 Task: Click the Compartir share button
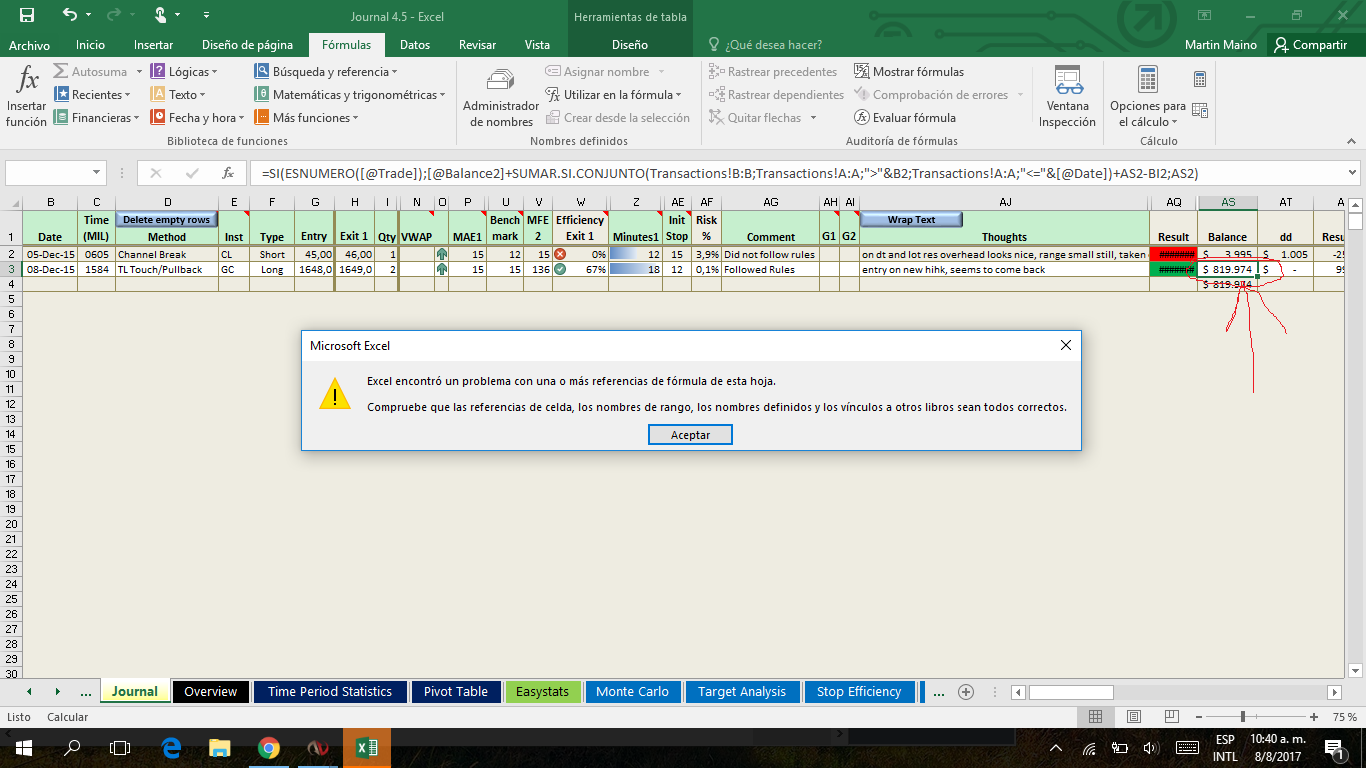pyautogui.click(x=1310, y=45)
